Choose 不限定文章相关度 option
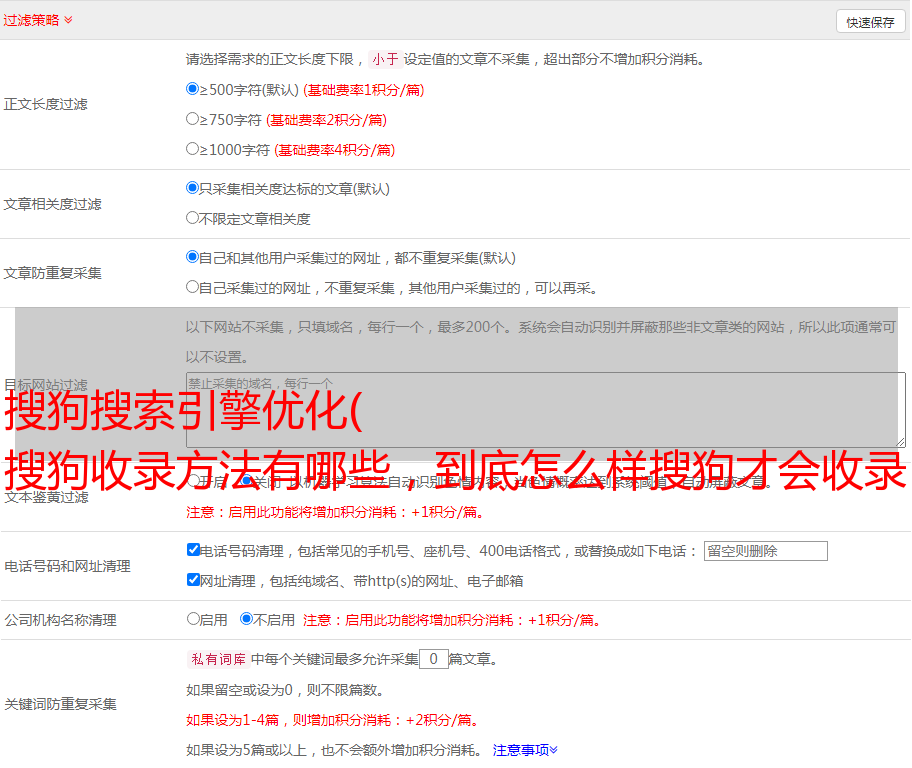Screen dimensions: 912x768 click(x=193, y=218)
